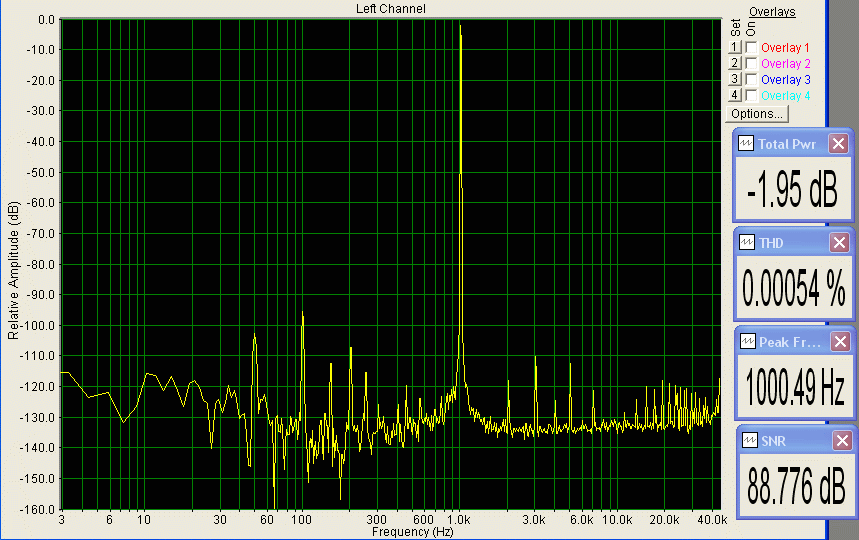Close the Total Pwr meter window
859x540 pixels.
pos(838,143)
